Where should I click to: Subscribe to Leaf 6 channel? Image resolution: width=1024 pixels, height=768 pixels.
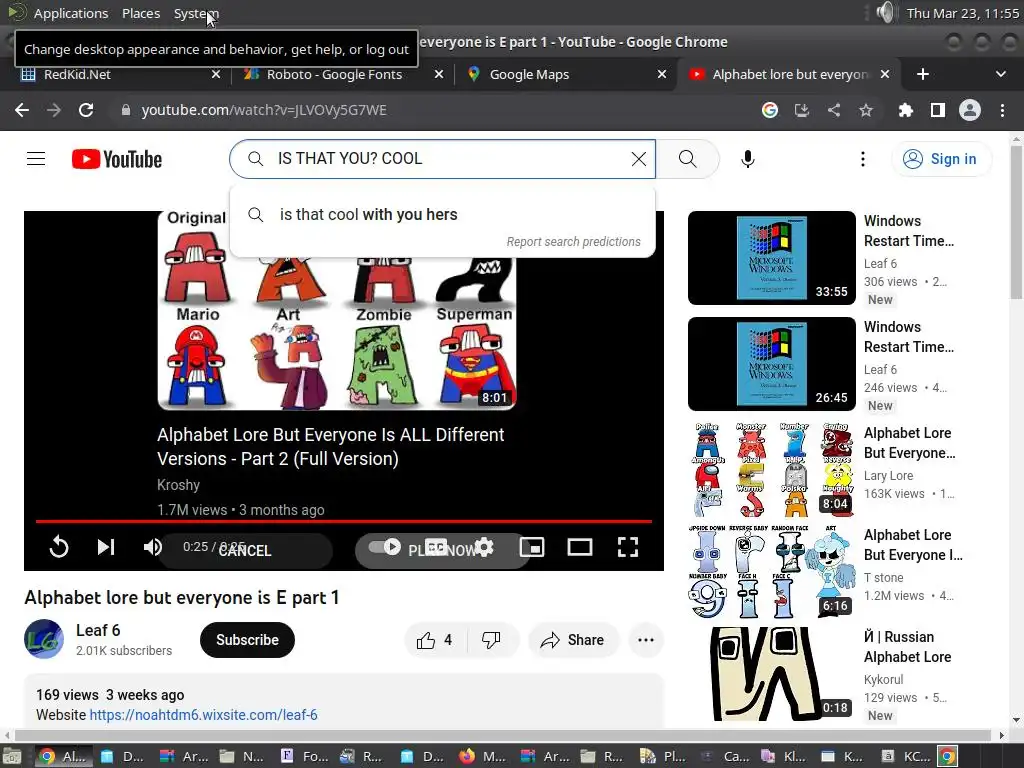247,640
